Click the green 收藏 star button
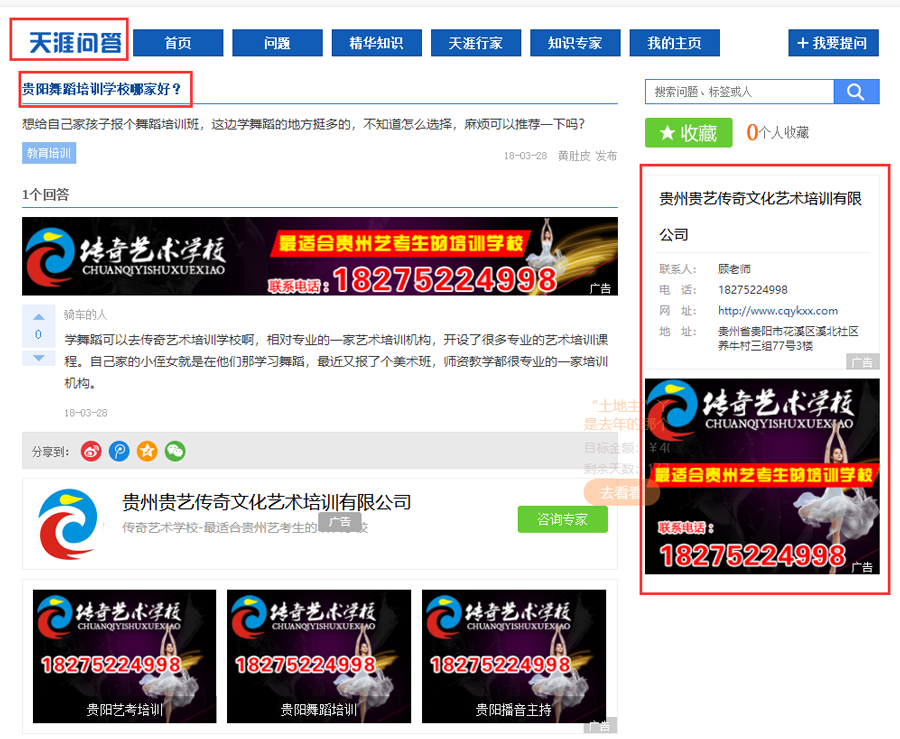 click(x=689, y=133)
